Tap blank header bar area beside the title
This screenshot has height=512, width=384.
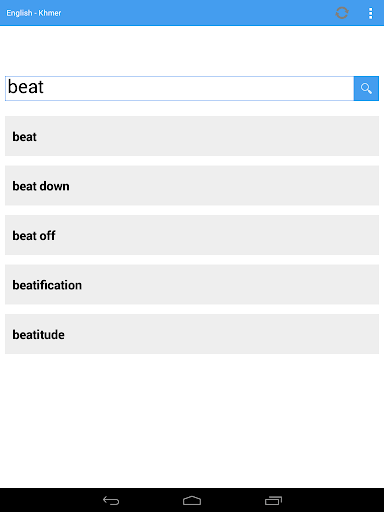click(x=197, y=13)
